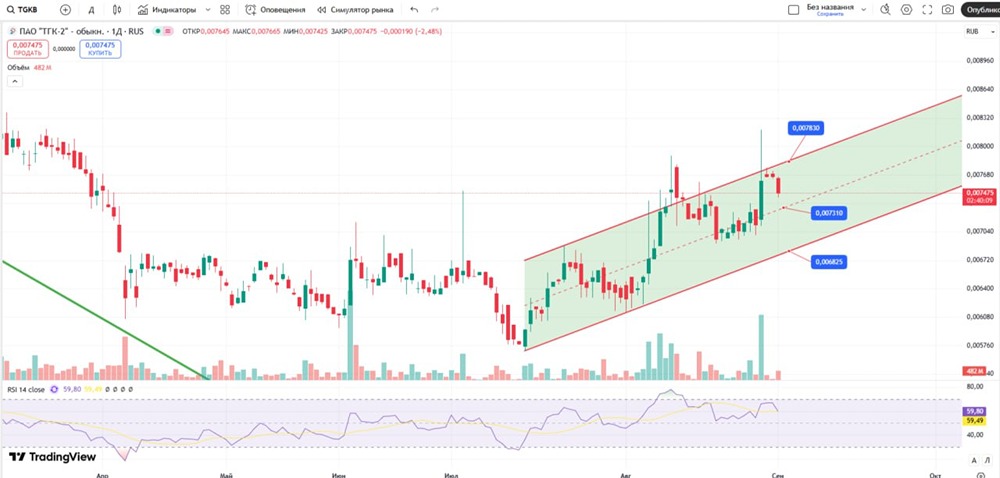Collapse the indicator legend chevron
The image size is (1000, 478).
pyautogui.click(x=14, y=82)
